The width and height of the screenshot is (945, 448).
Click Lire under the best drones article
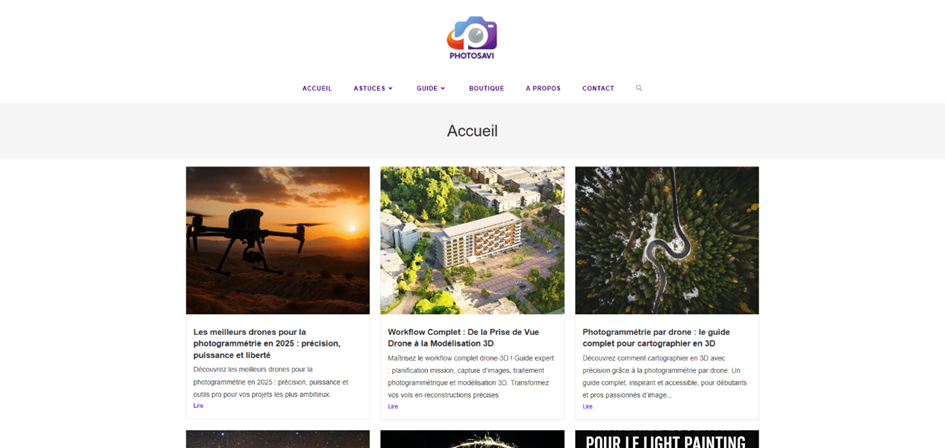[198, 406]
